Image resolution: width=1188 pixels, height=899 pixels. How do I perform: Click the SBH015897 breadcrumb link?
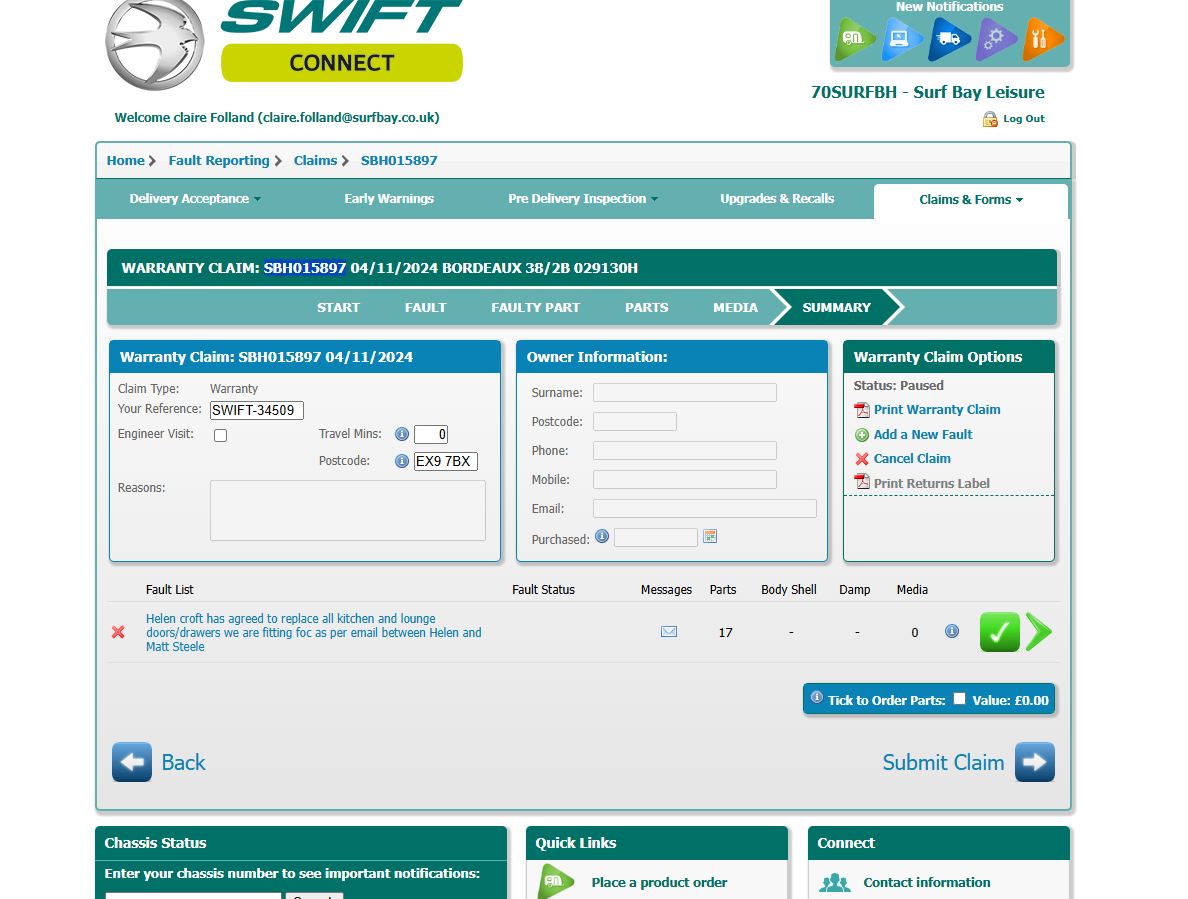pyautogui.click(x=399, y=161)
